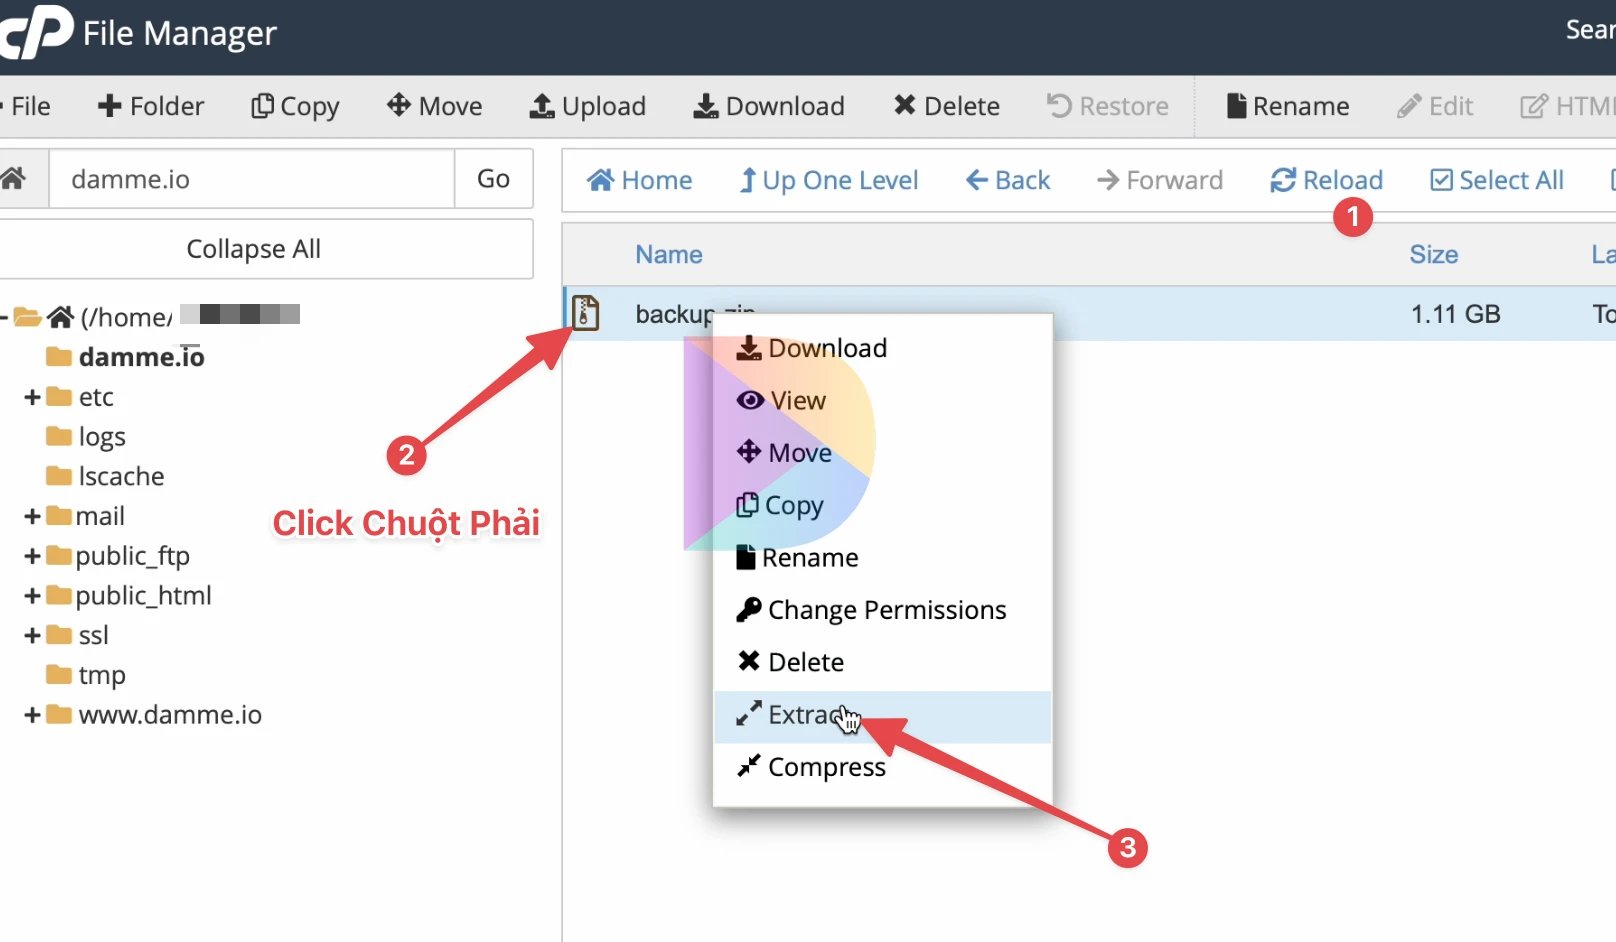Expand the mail folder tree node
Screen dimensions: 1616x942
[32, 516]
